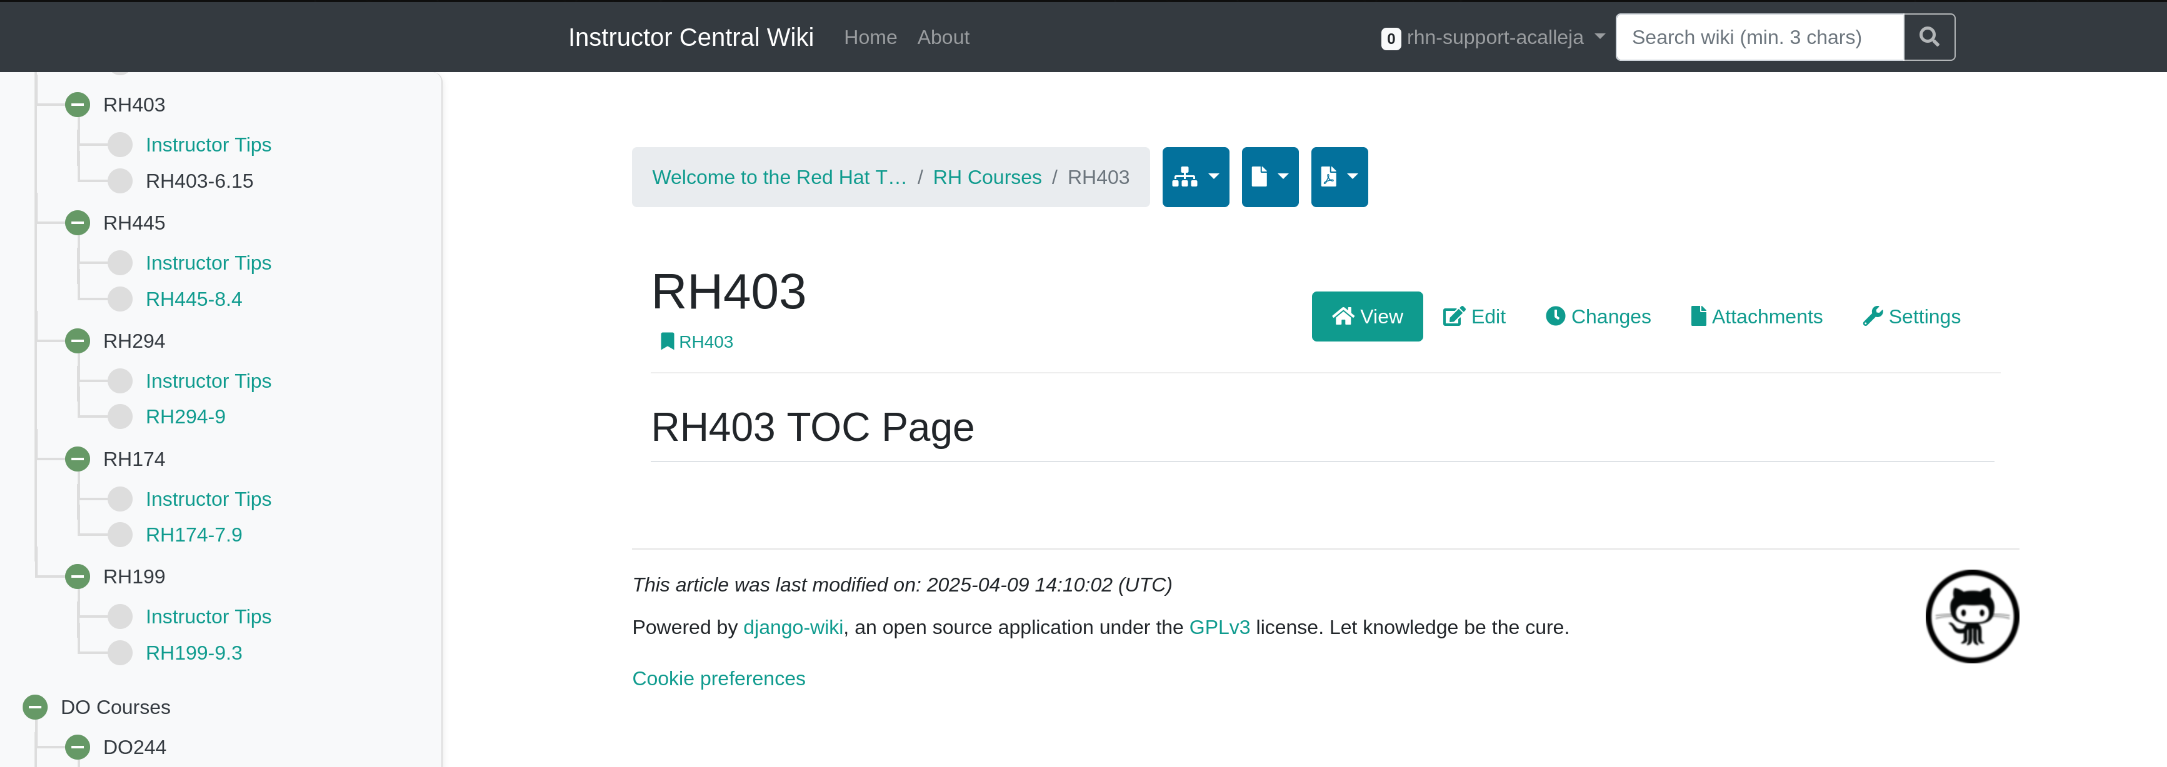Switch to the View tab
Screen dimensions: 2167x767
click(x=1367, y=316)
